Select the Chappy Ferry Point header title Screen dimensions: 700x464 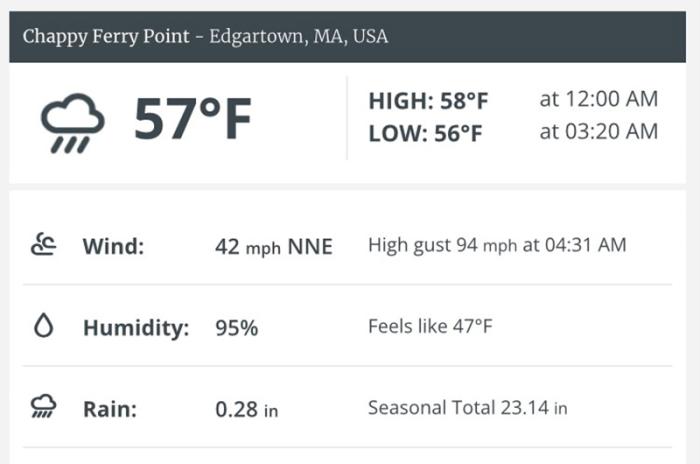point(205,37)
